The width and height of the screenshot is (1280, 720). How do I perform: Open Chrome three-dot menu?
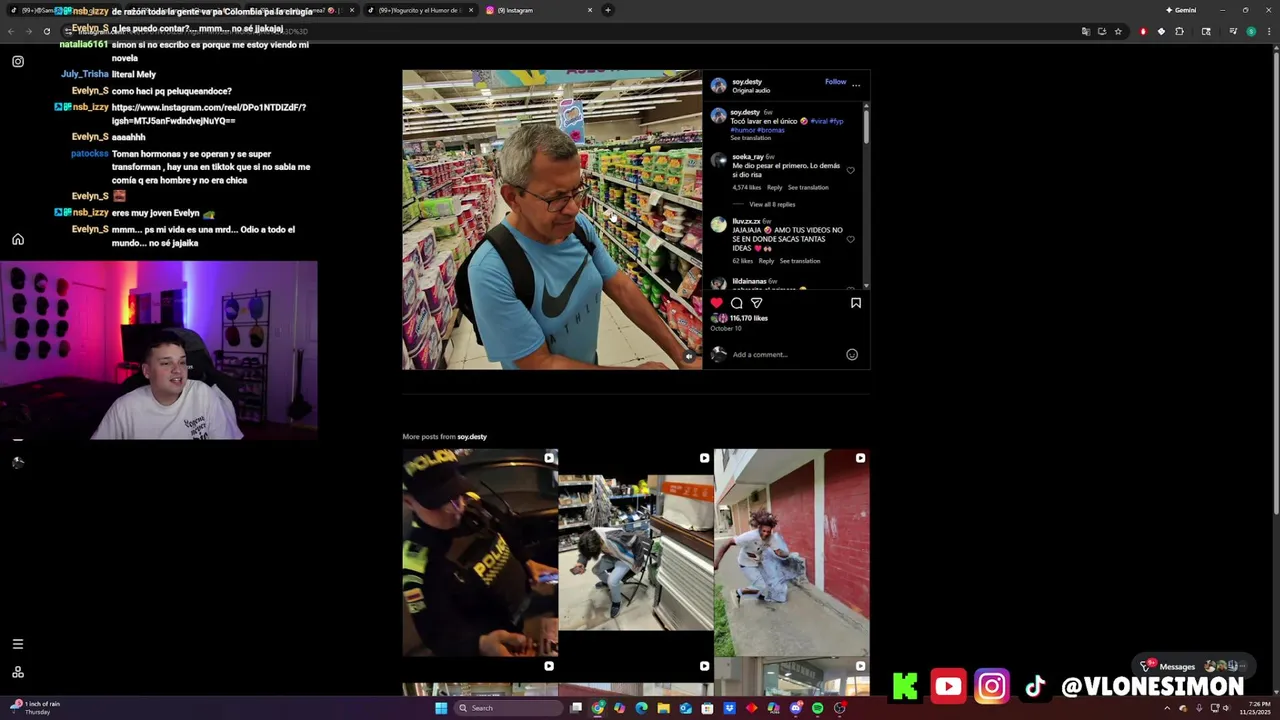(x=1268, y=31)
